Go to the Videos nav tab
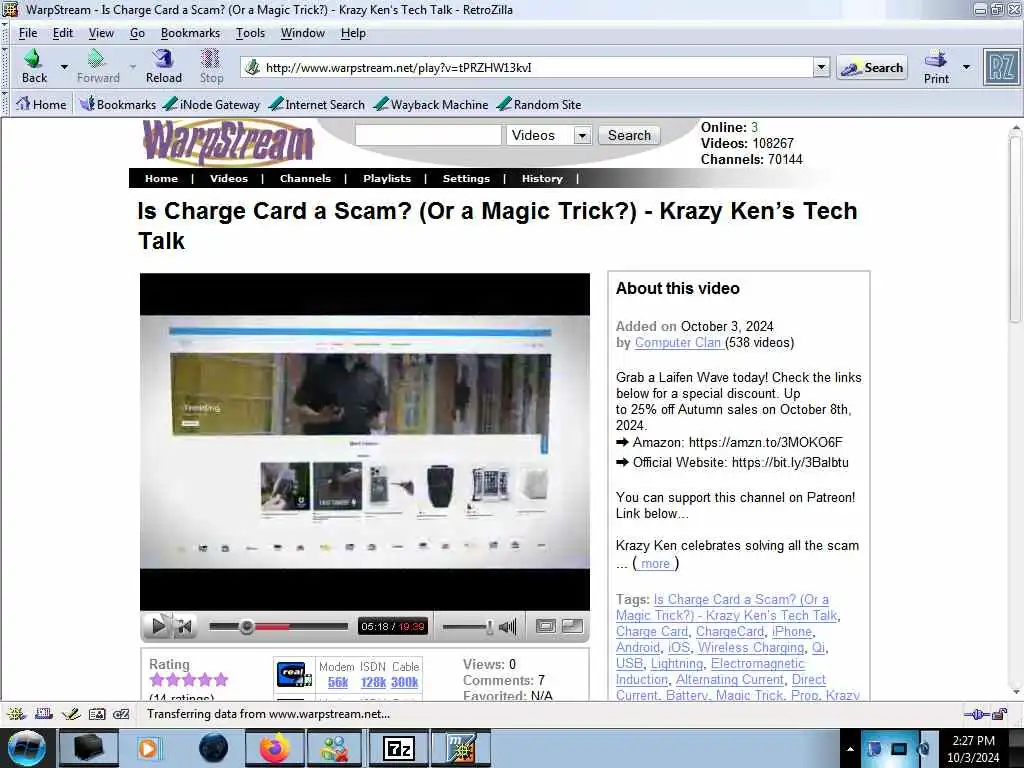The height and width of the screenshot is (768, 1024). tap(229, 178)
